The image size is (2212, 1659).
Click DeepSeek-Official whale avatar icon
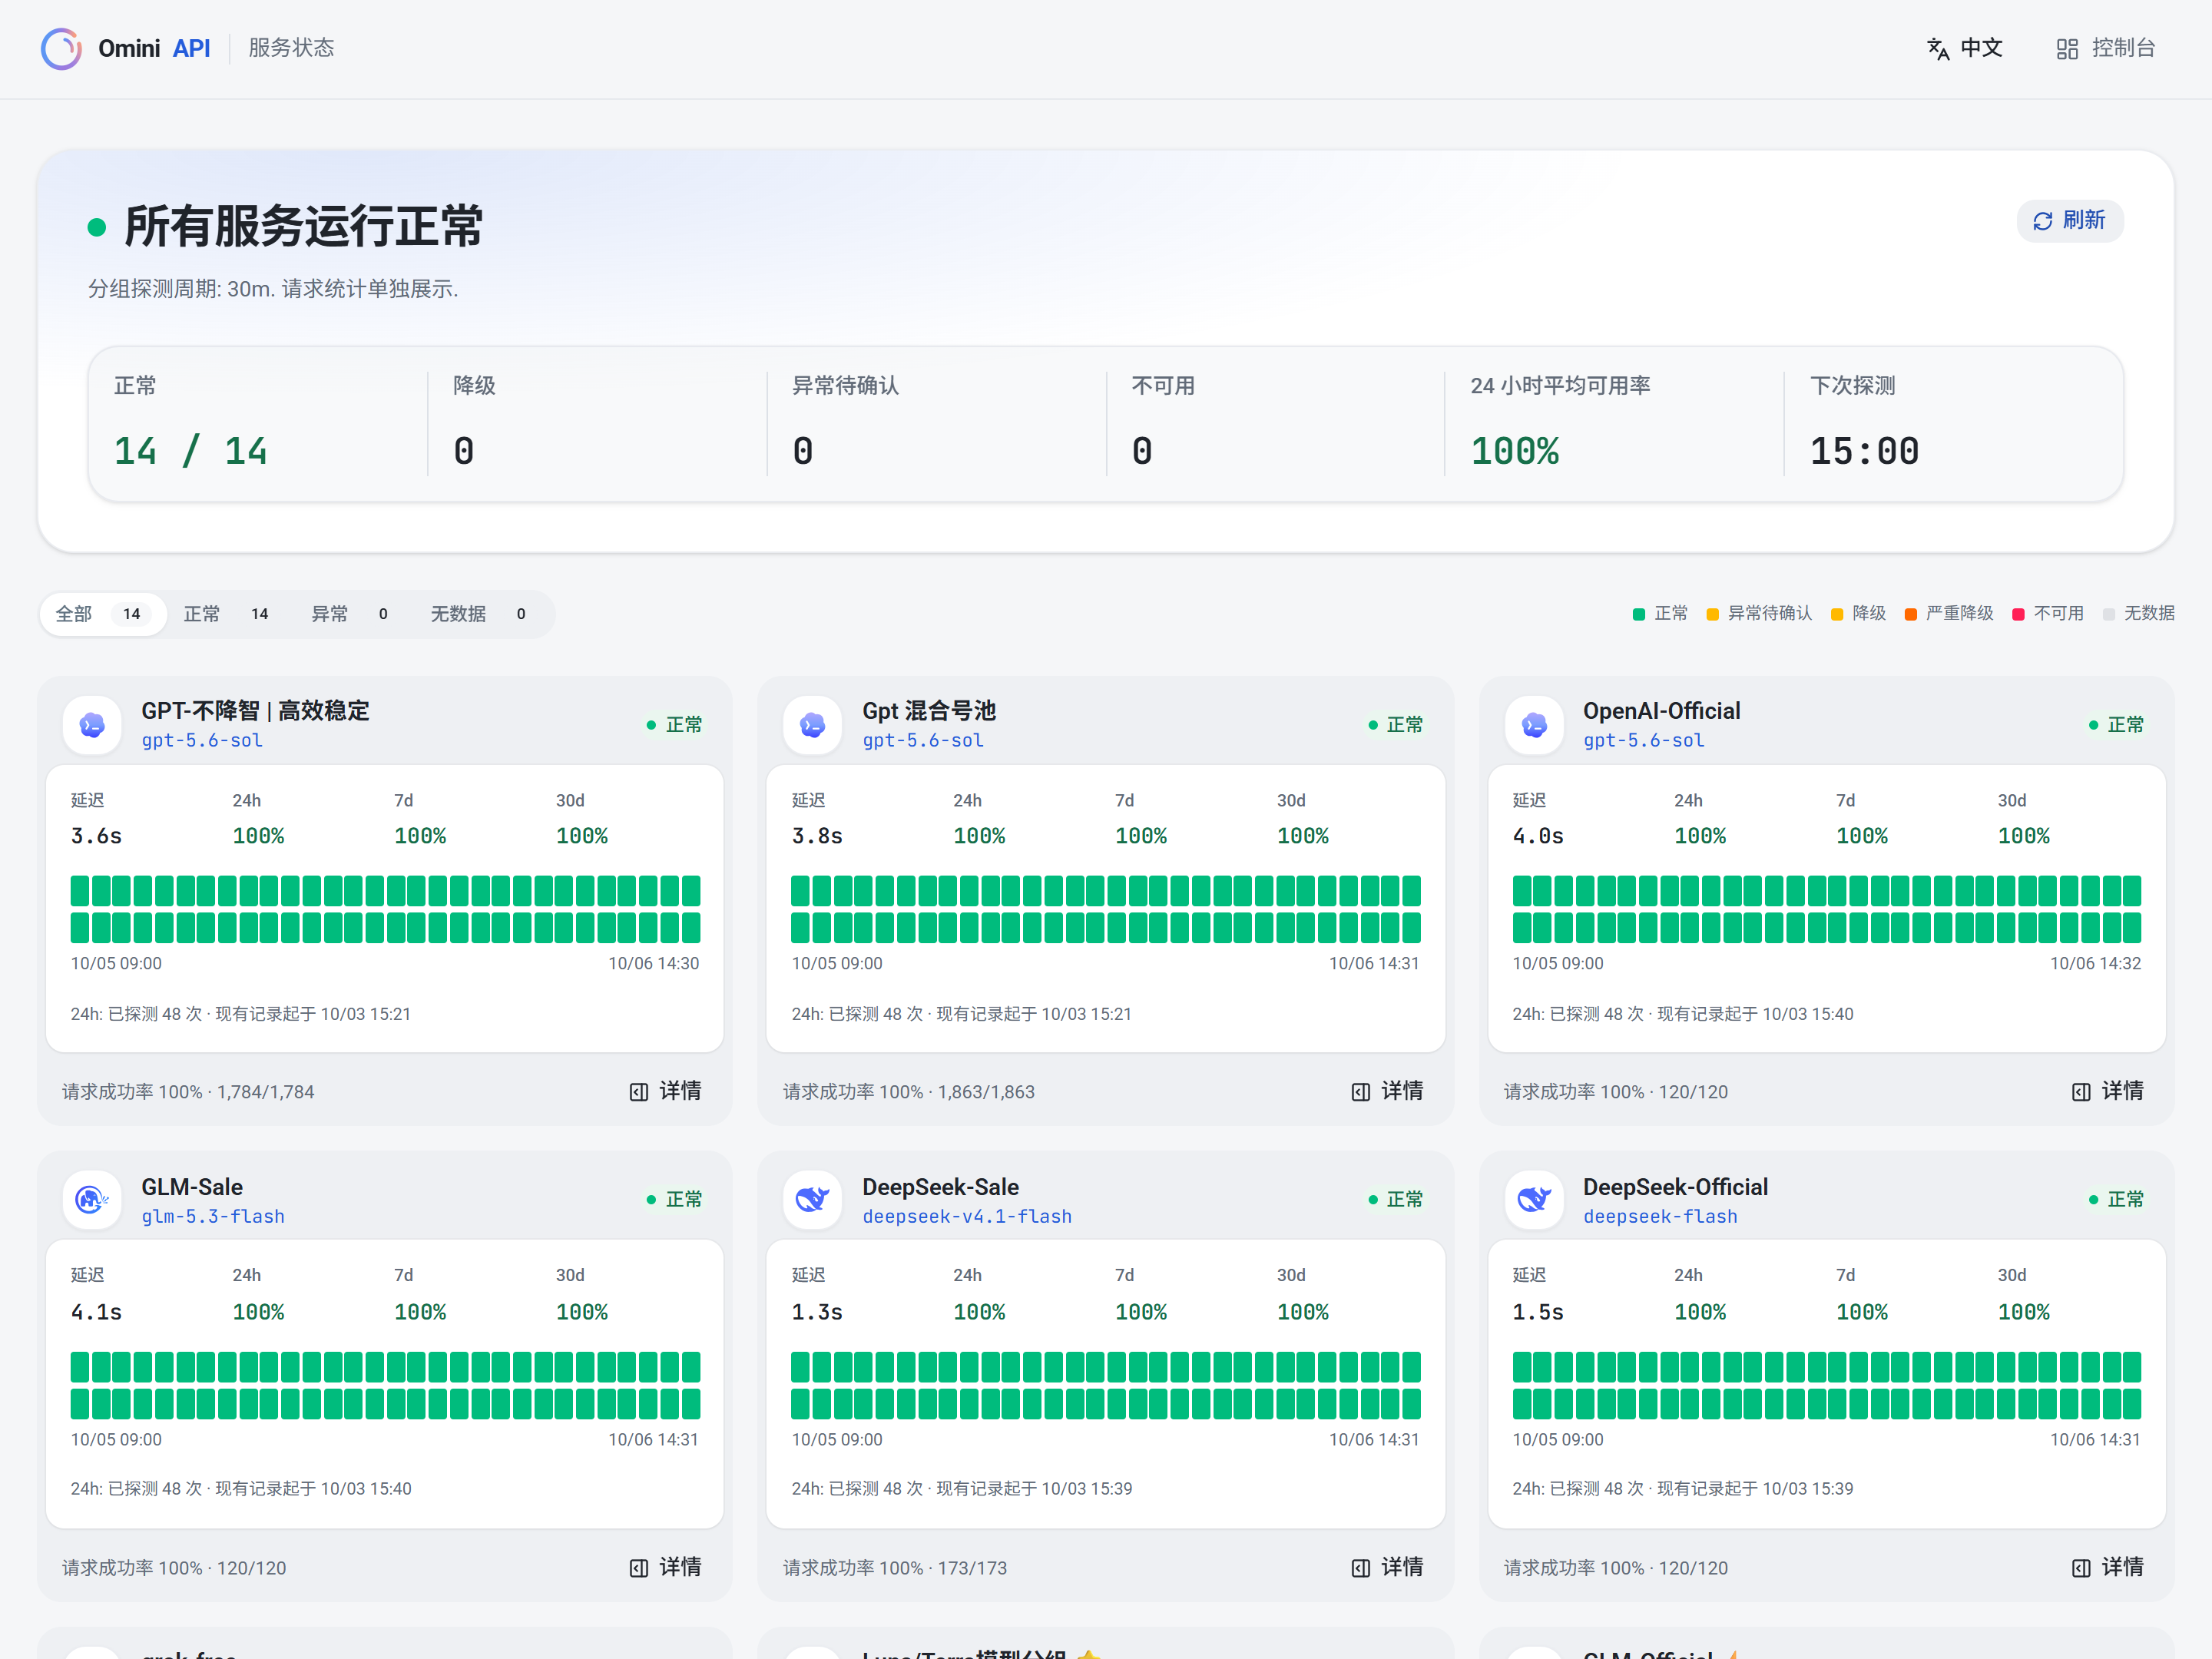pos(1534,1199)
